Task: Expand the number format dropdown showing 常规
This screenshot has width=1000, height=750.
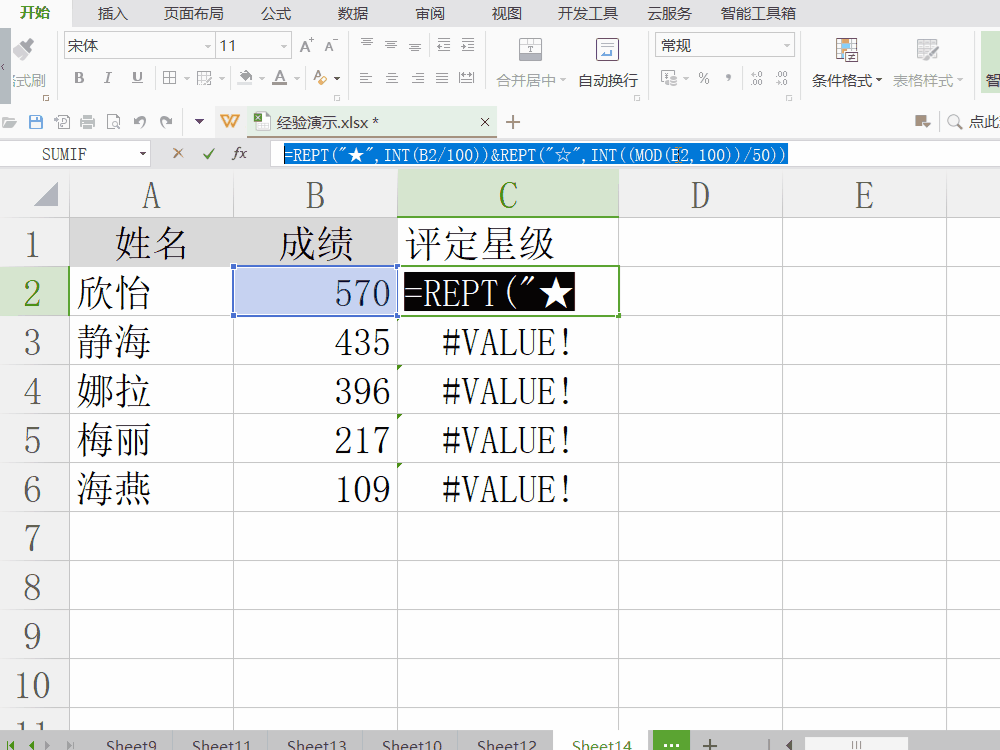Action: tap(787, 46)
